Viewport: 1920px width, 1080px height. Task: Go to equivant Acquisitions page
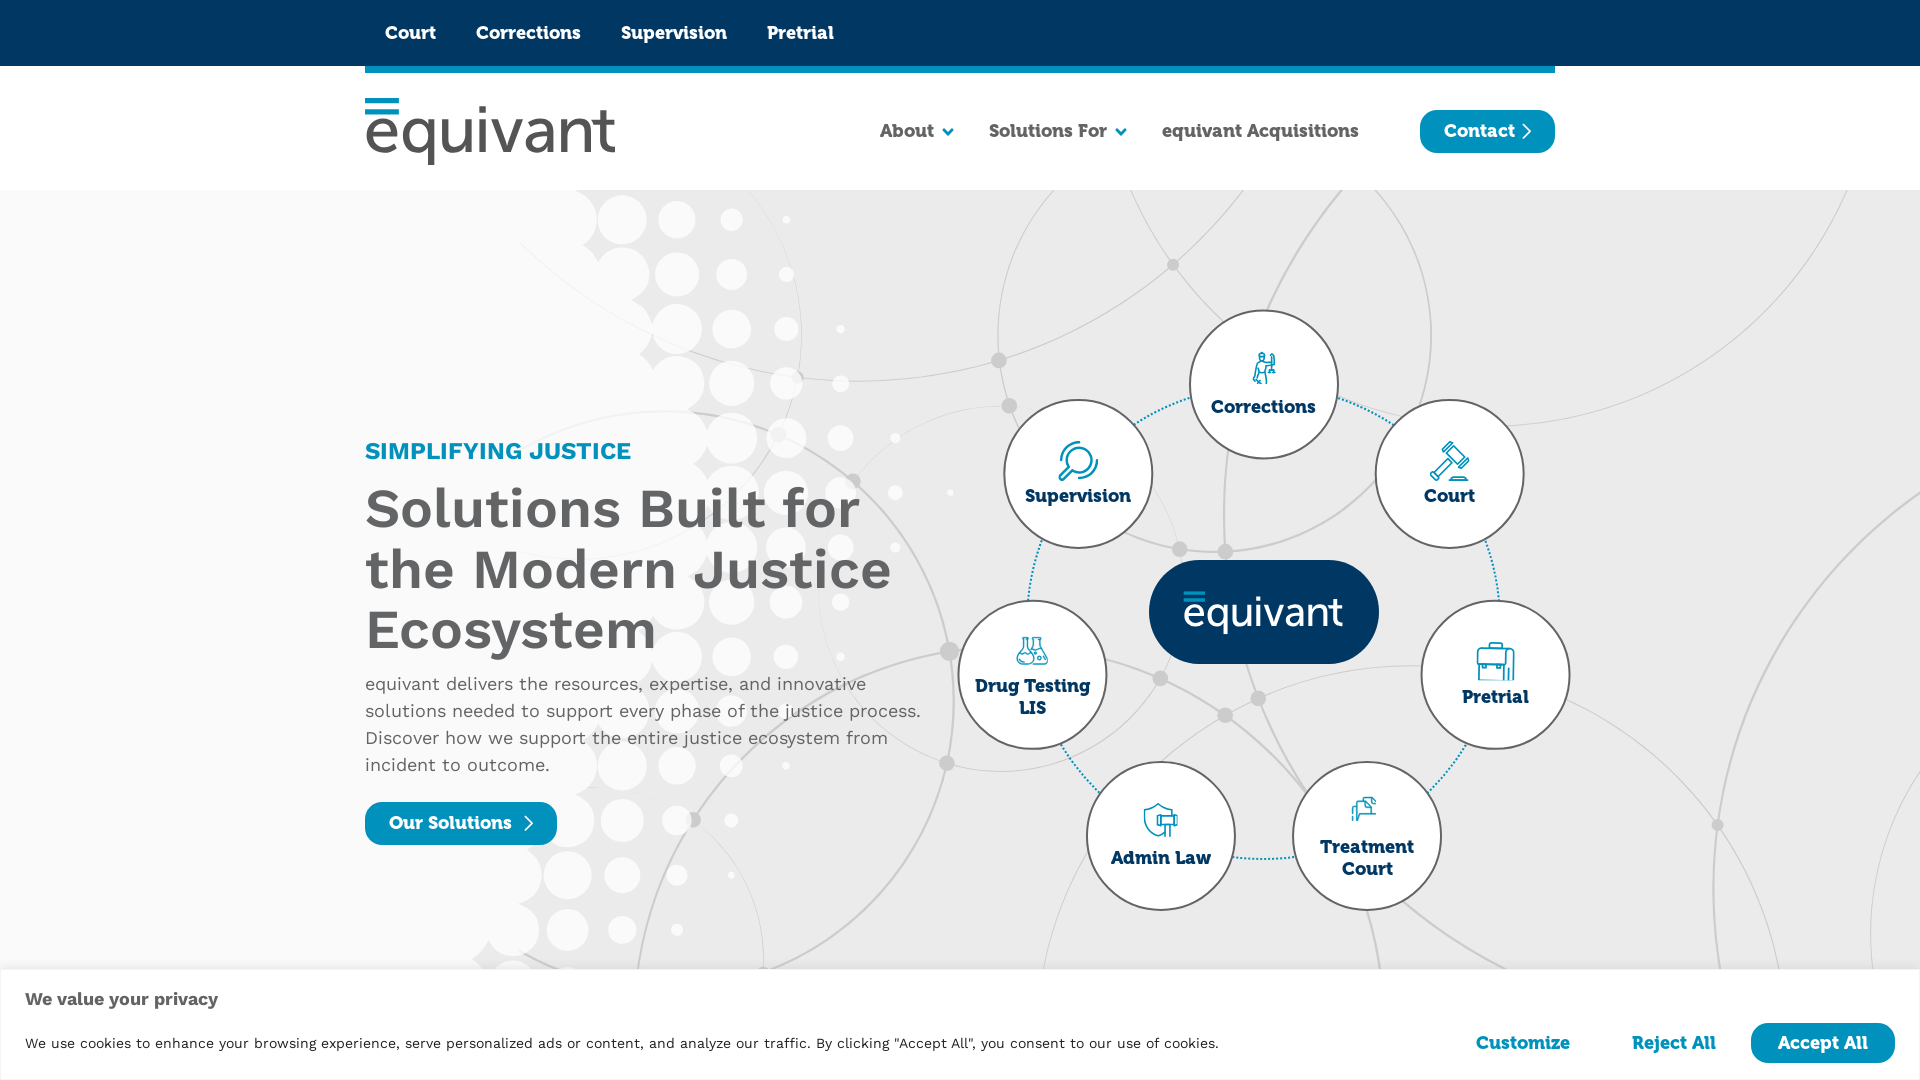tap(1260, 131)
